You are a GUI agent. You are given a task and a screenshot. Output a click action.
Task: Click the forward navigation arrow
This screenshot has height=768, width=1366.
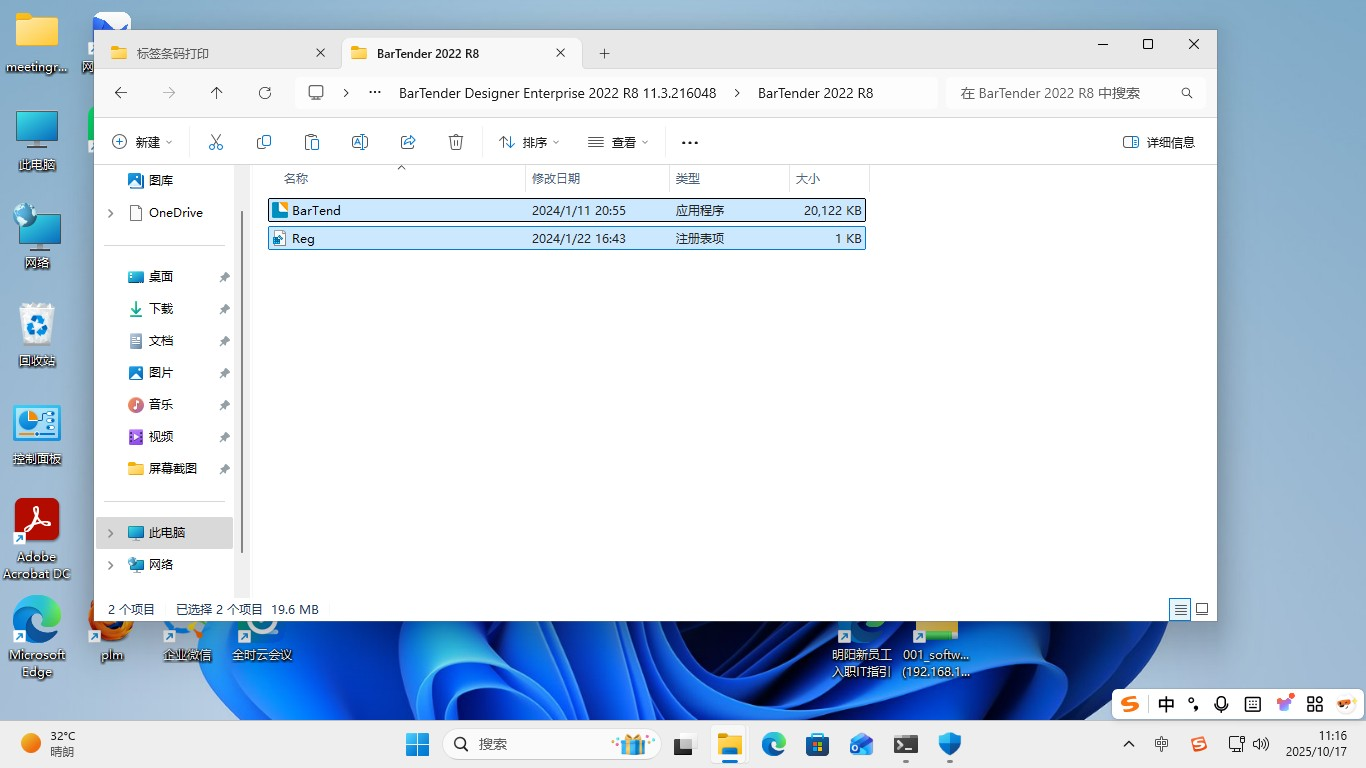tap(169, 93)
